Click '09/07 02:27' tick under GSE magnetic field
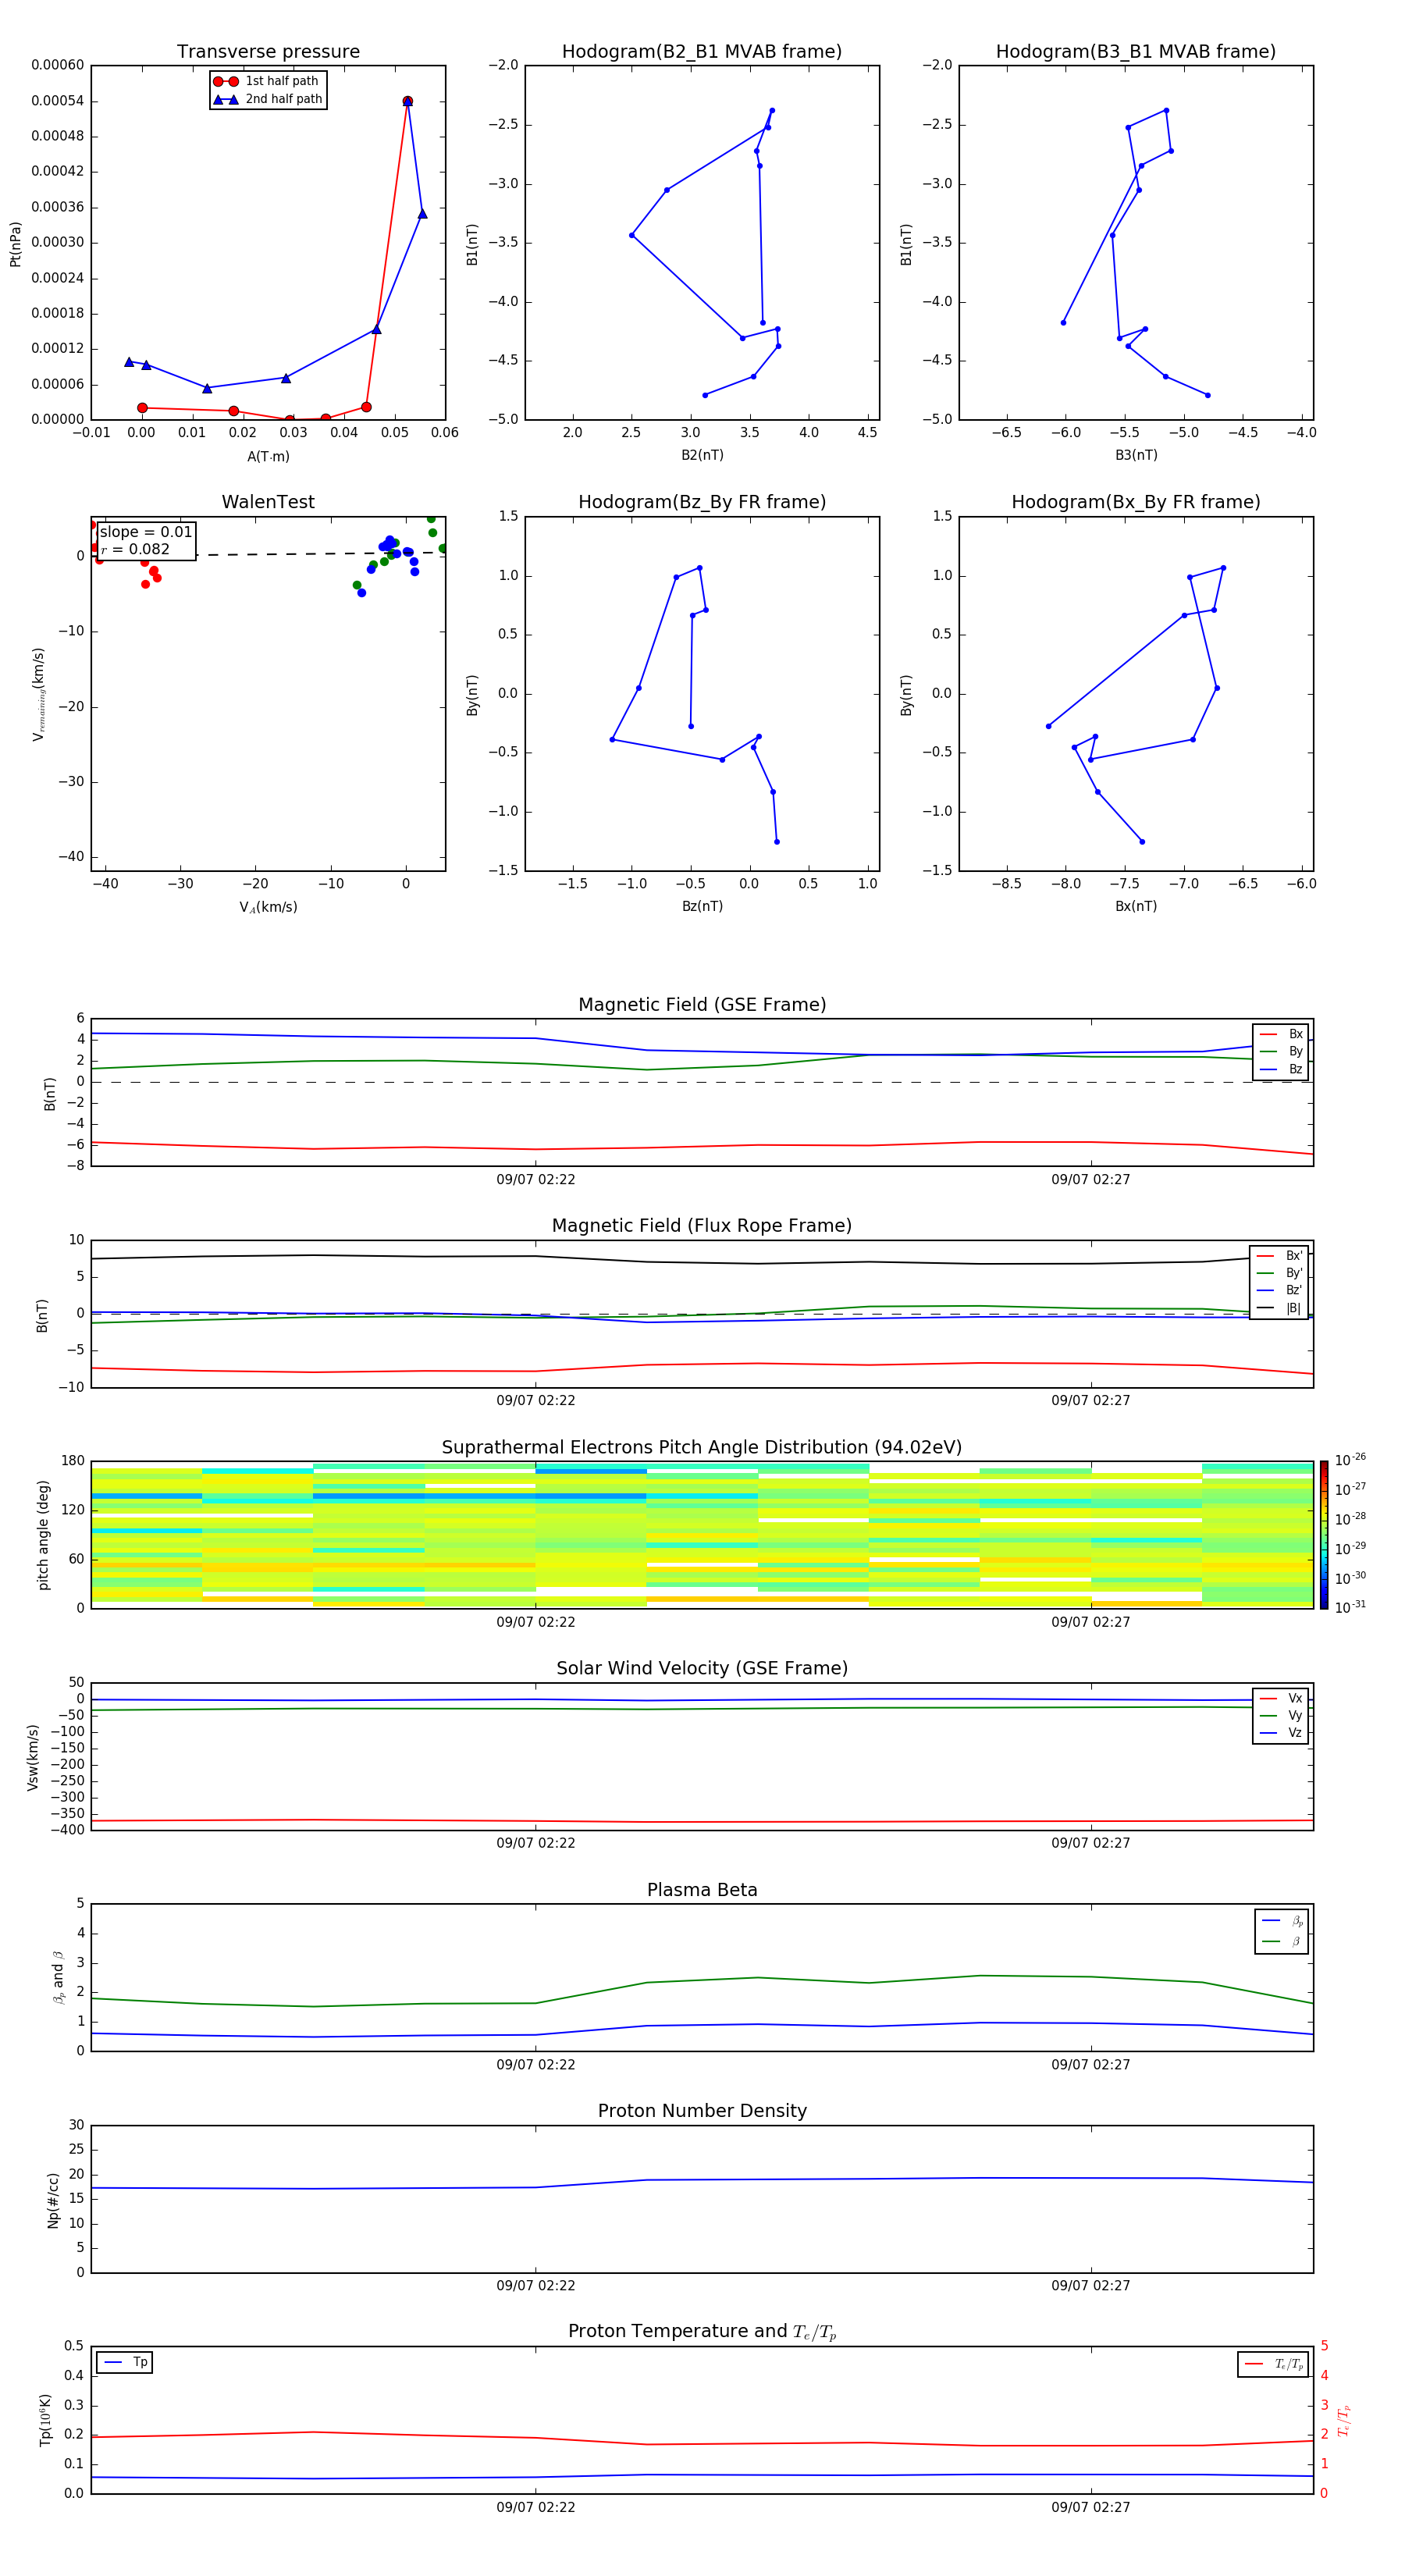The image size is (1405, 2576). pyautogui.click(x=1091, y=1180)
